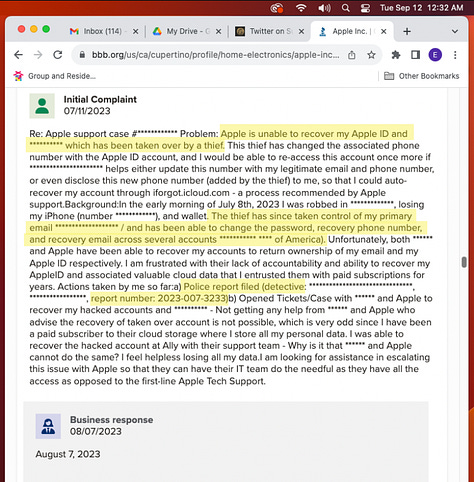
Task: Switch to the Gmail Inbox (114) tab
Action: pos(104,31)
